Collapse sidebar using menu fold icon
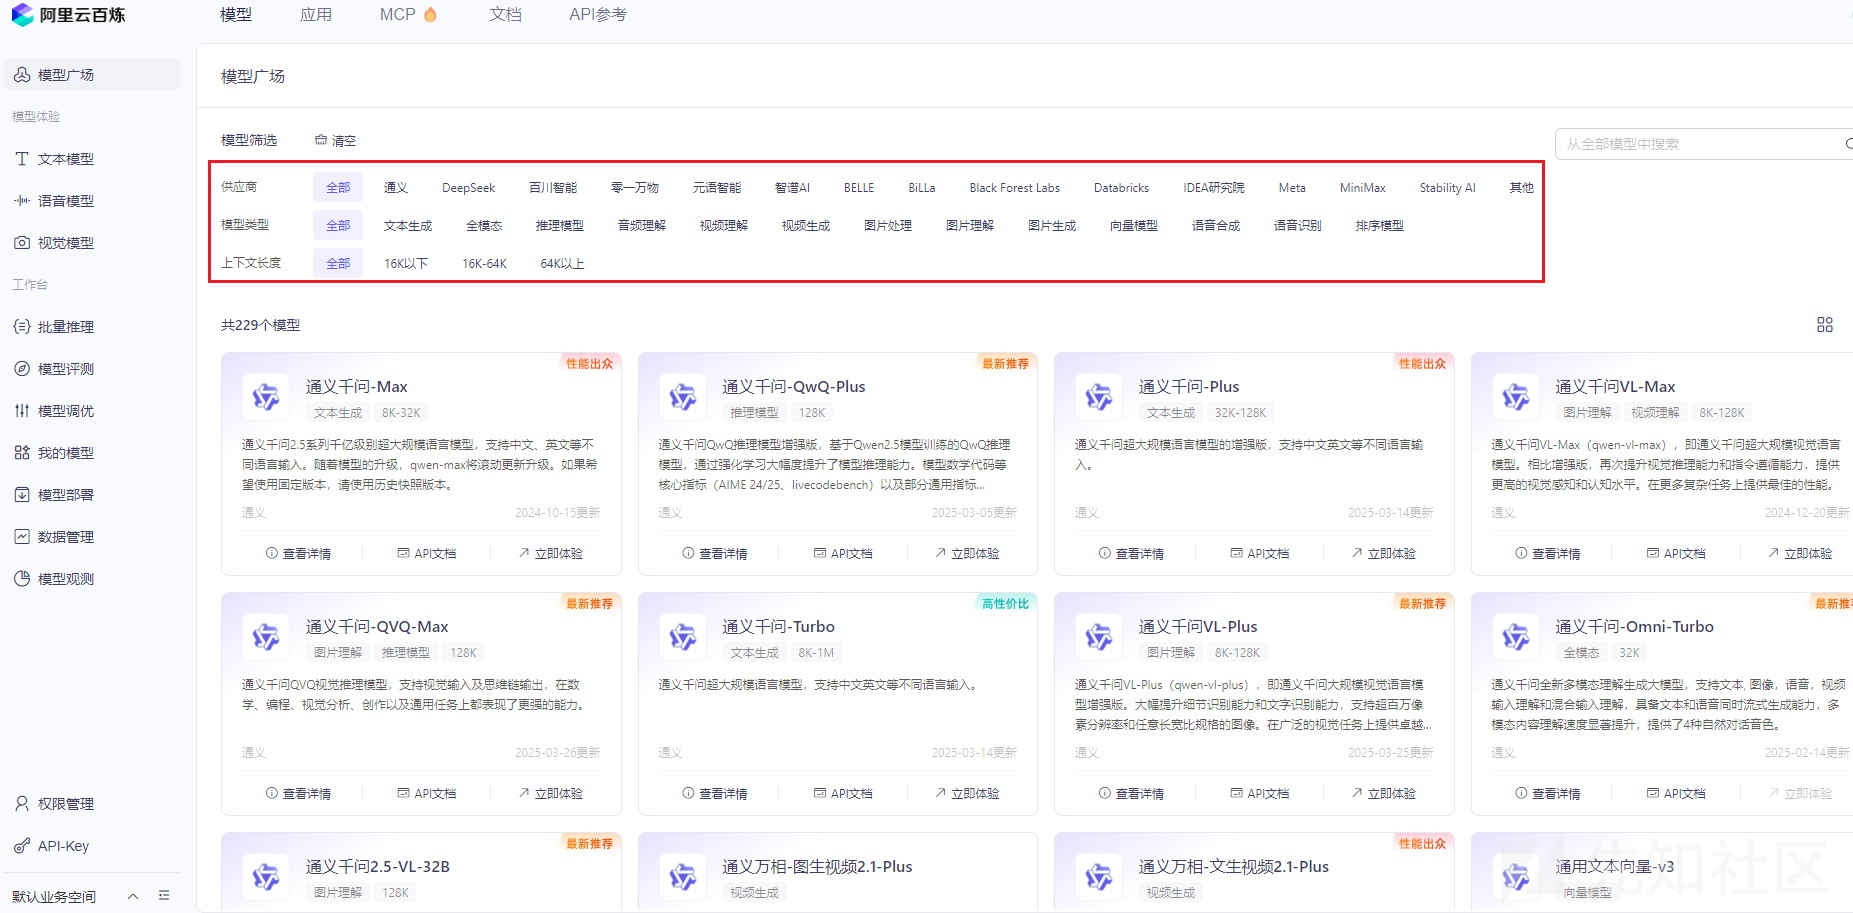This screenshot has height=913, width=1853. (x=164, y=896)
